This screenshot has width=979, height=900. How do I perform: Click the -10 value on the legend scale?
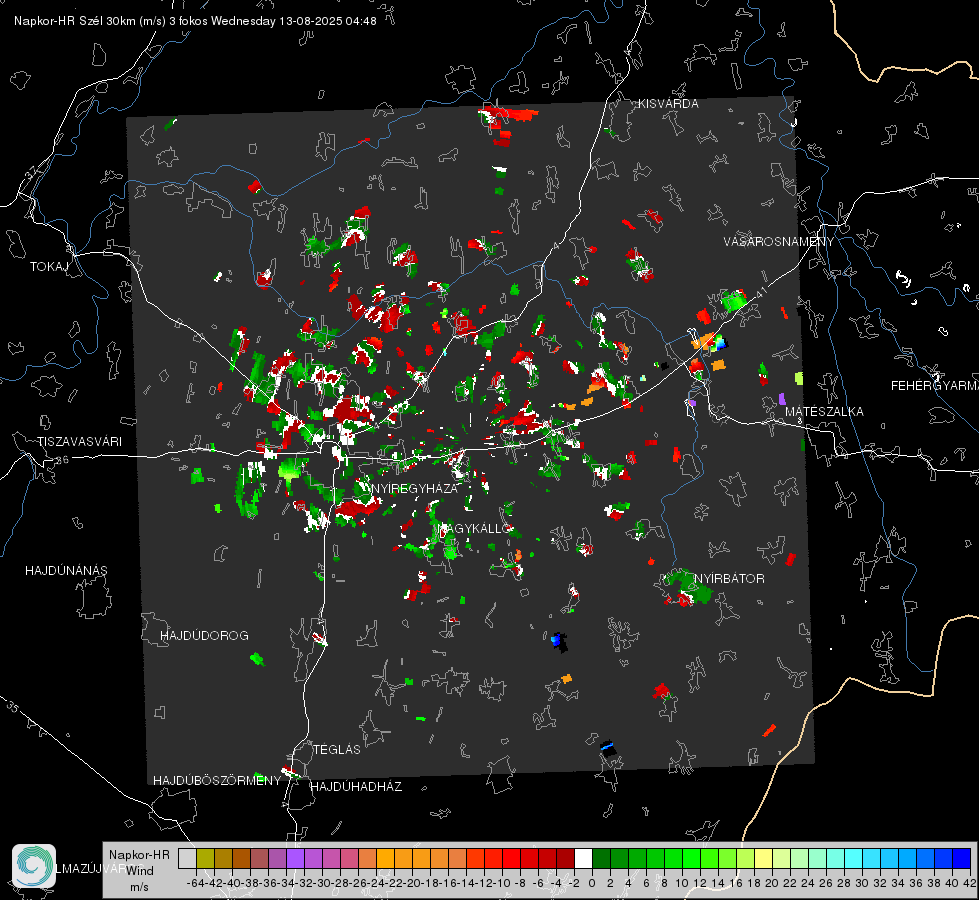click(x=502, y=883)
